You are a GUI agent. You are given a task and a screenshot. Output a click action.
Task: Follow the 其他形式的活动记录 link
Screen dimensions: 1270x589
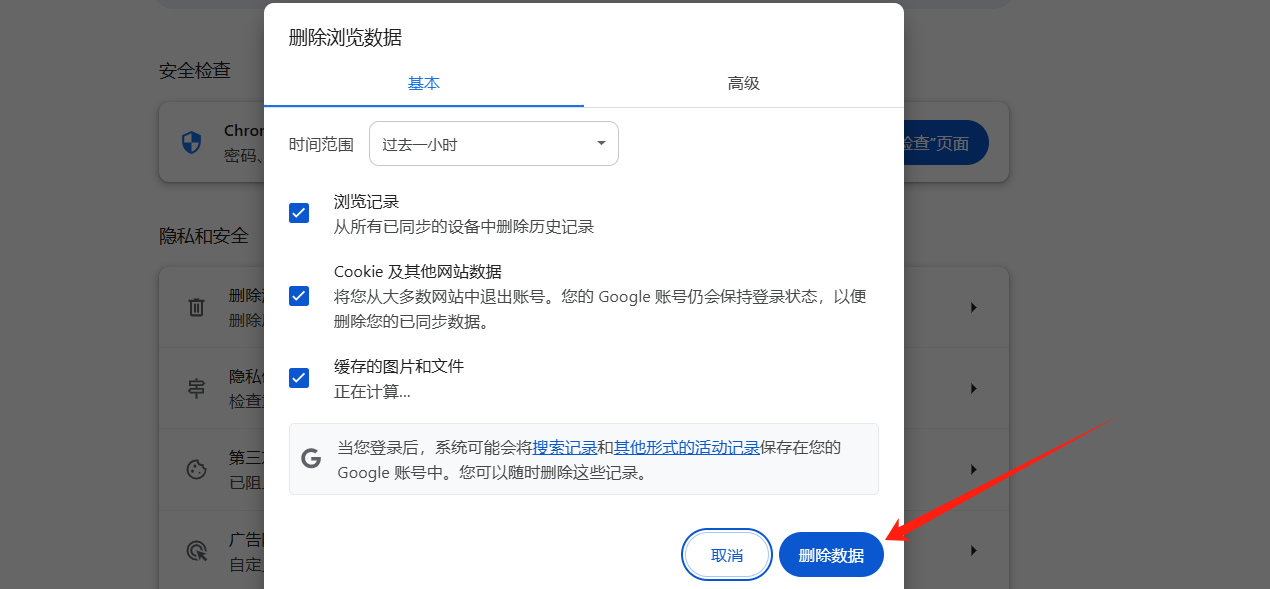coord(689,447)
